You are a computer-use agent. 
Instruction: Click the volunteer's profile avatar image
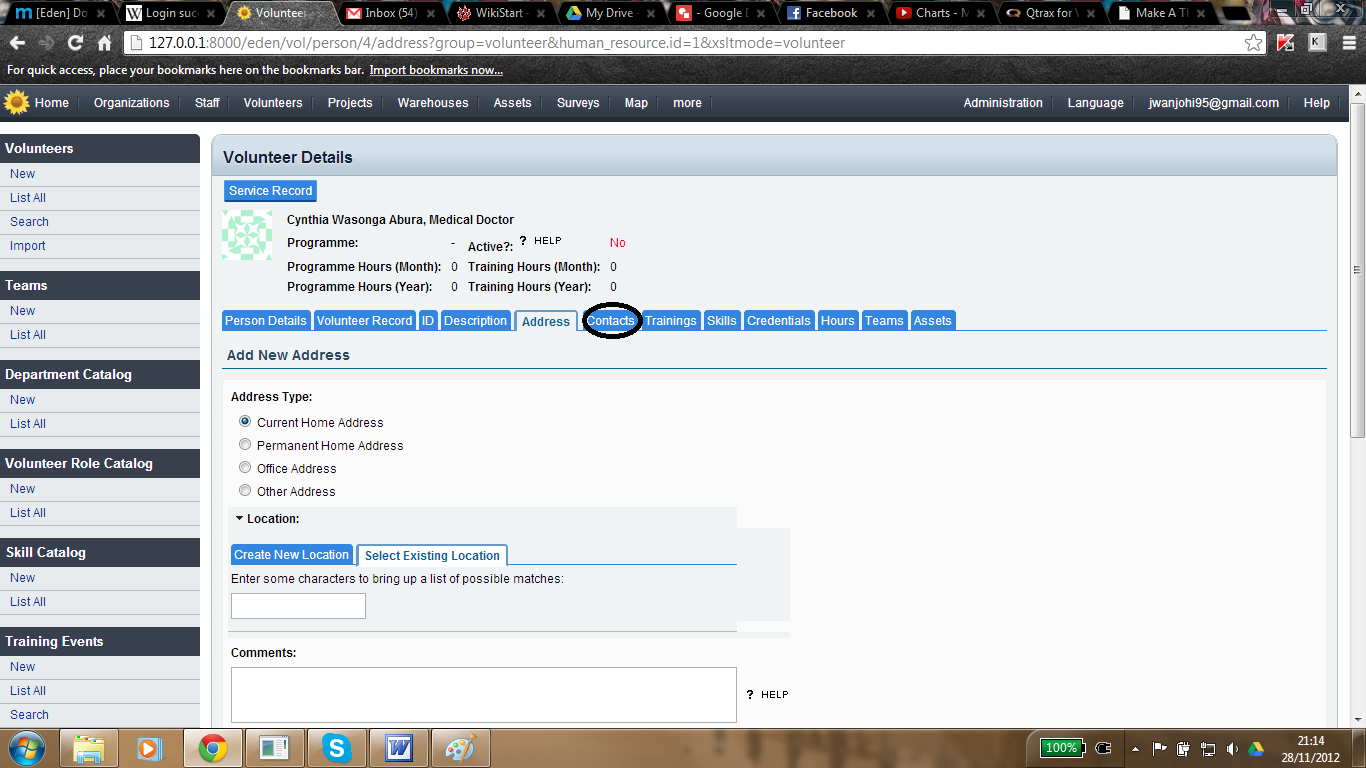coord(246,236)
